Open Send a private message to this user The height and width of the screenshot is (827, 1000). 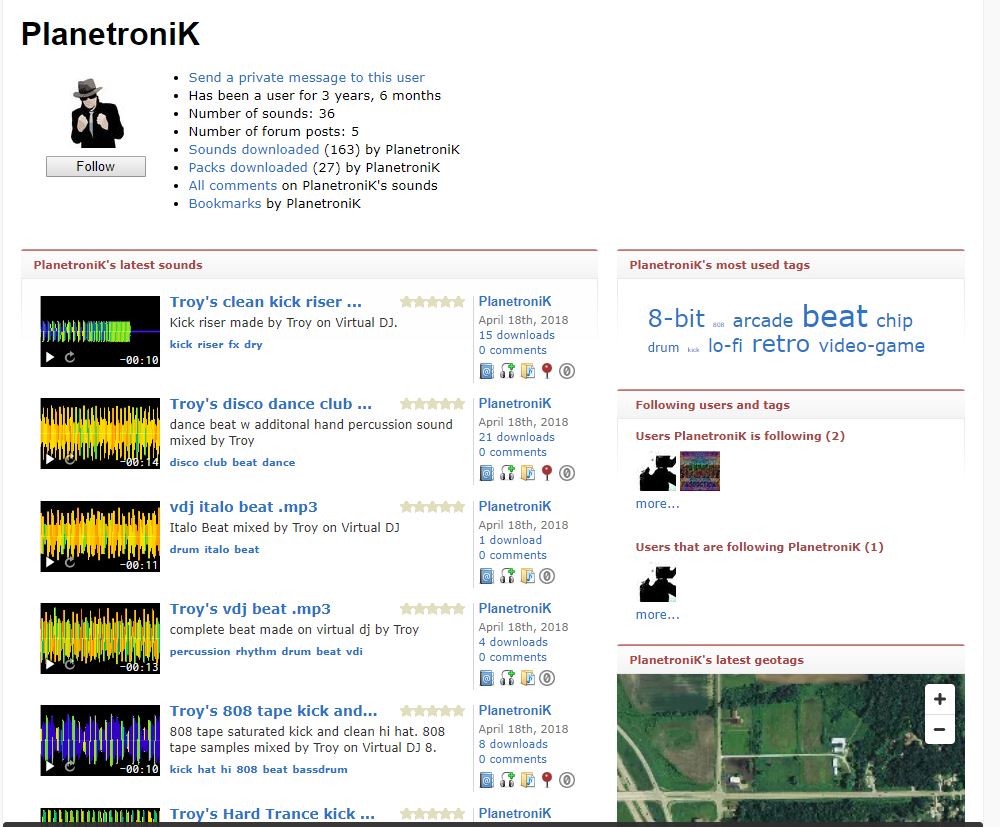click(306, 77)
